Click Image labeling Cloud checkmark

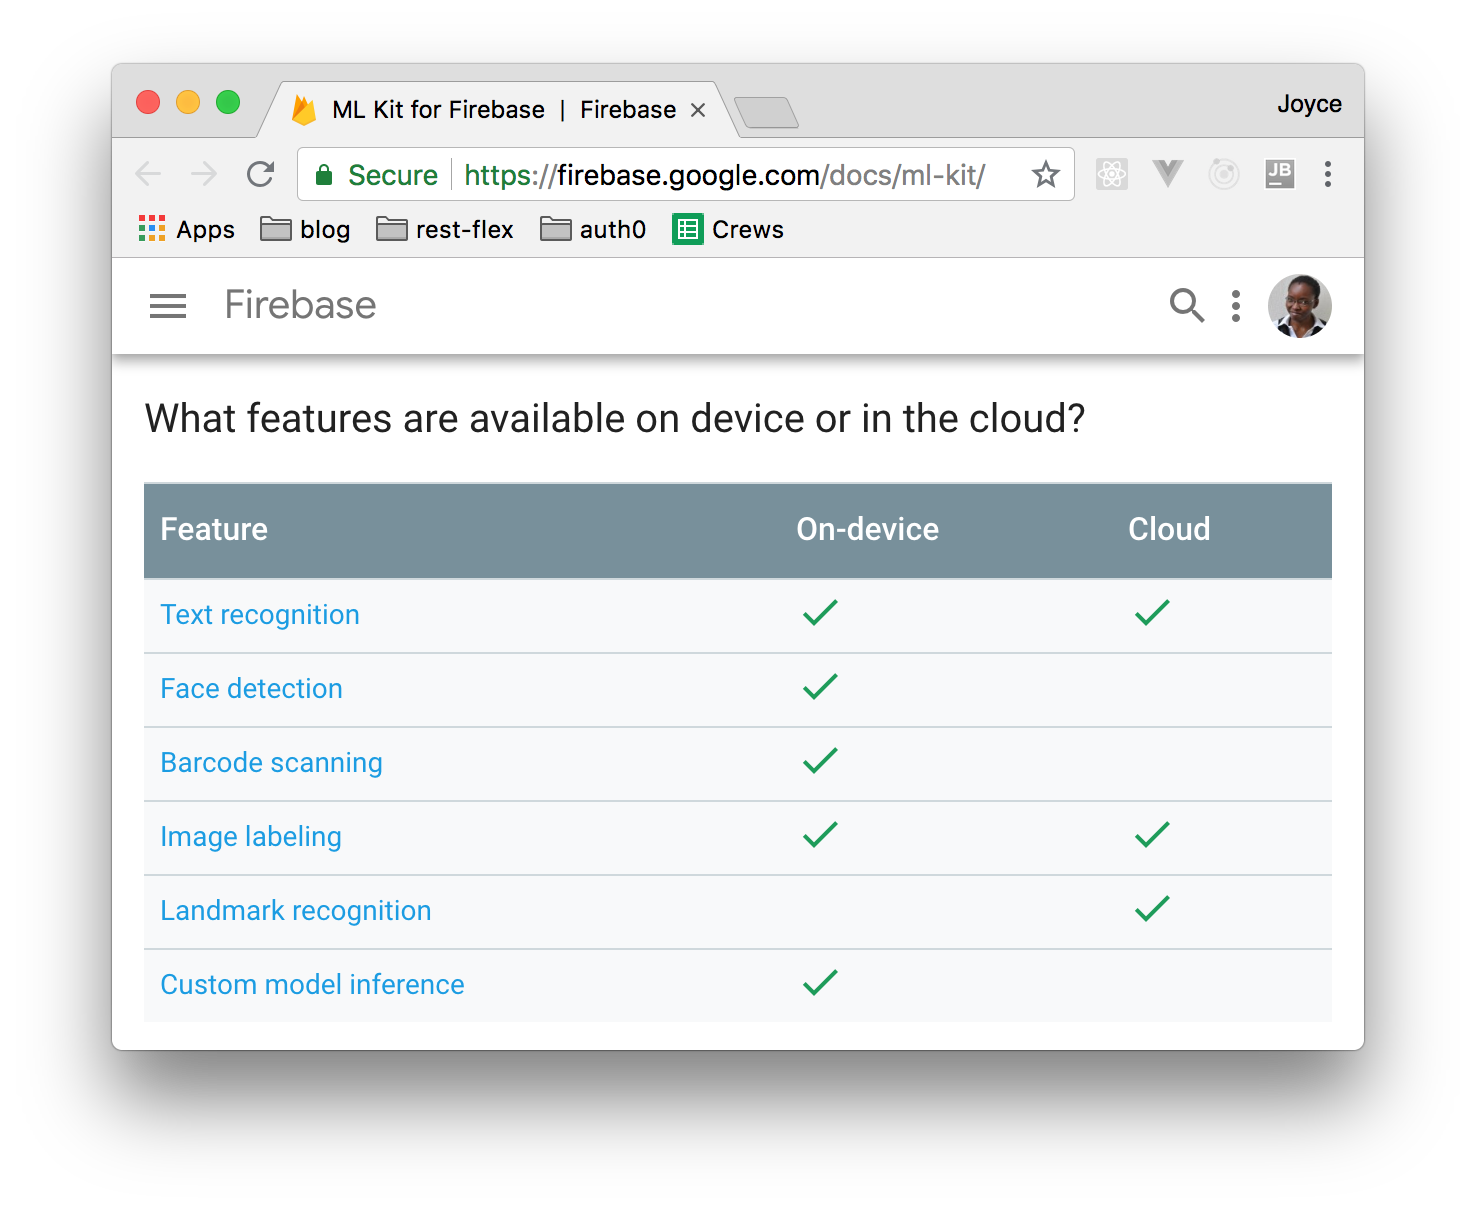pyautogui.click(x=1152, y=835)
